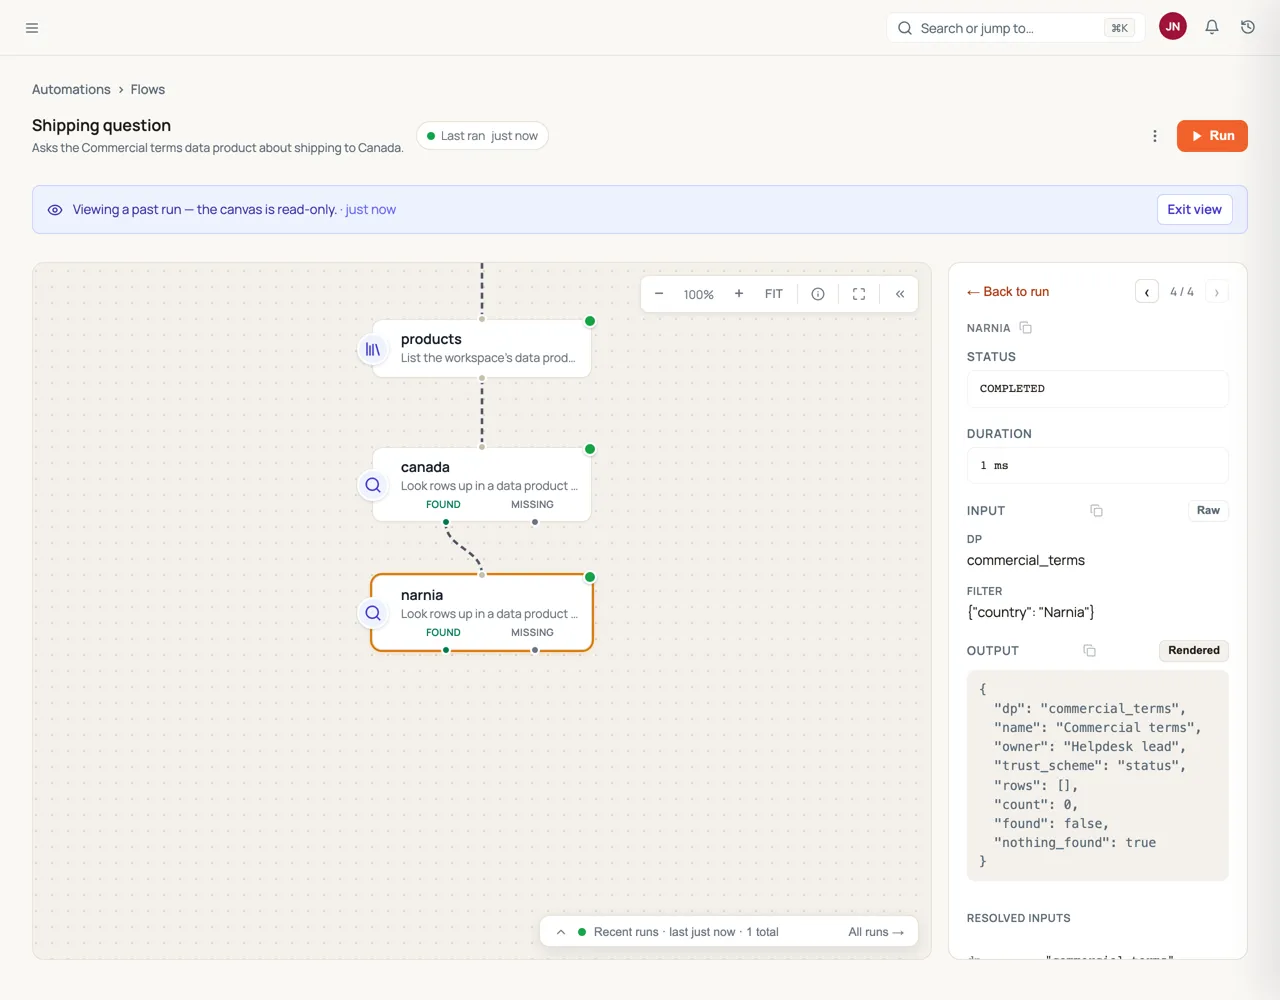Zoom in the canvas with plus
This screenshot has height=1000, width=1280.
pyautogui.click(x=739, y=294)
